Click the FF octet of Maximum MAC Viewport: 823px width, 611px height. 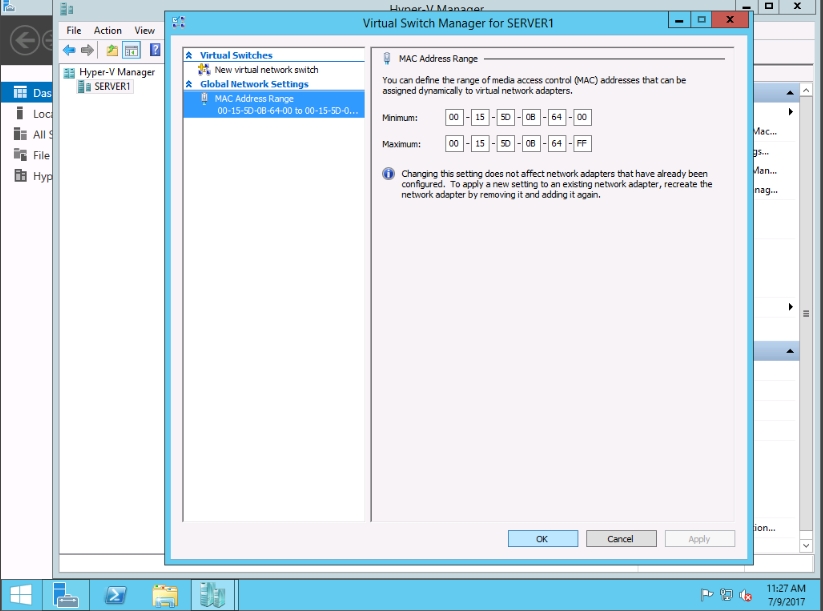[583, 143]
